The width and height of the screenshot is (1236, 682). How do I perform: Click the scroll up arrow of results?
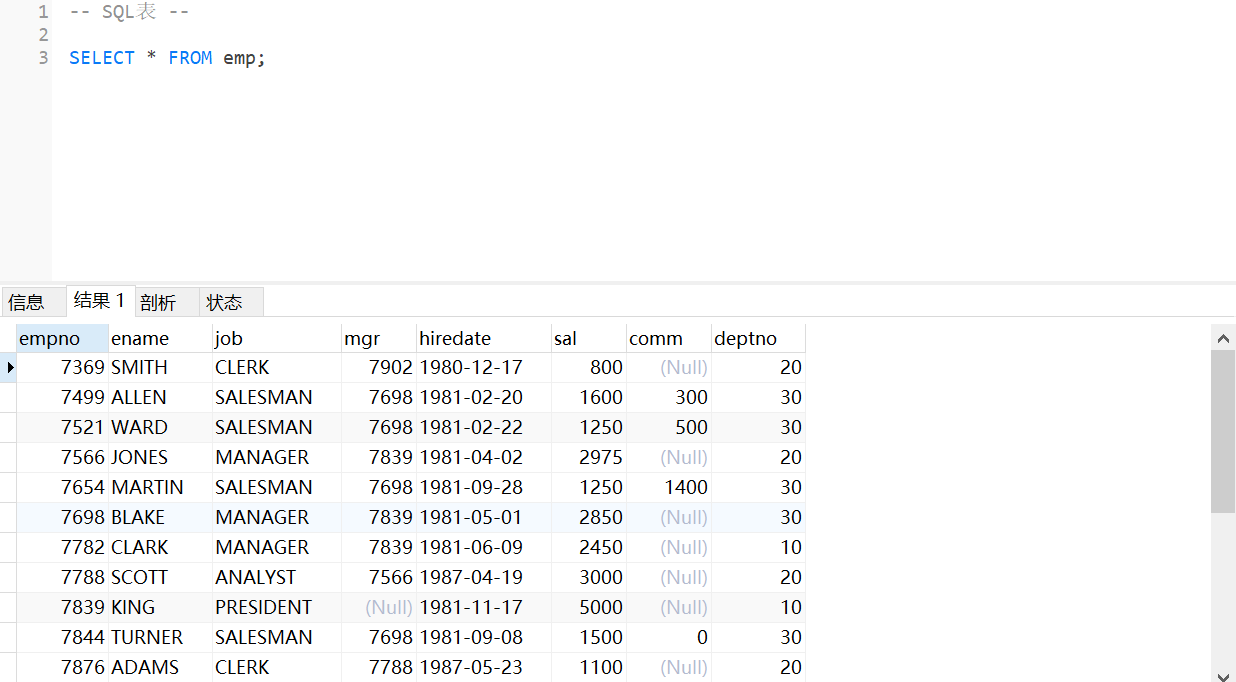pos(1223,338)
